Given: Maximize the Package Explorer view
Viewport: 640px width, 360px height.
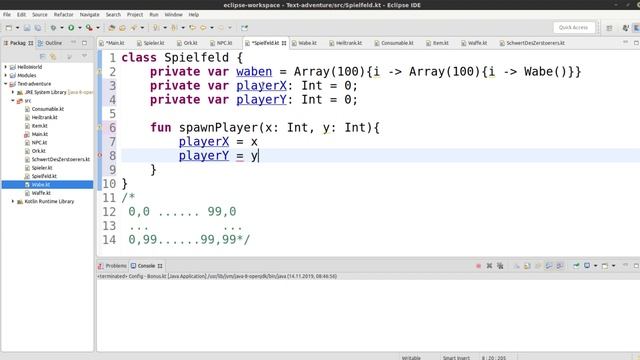Looking at the screenshot, I should (x=84, y=43).
